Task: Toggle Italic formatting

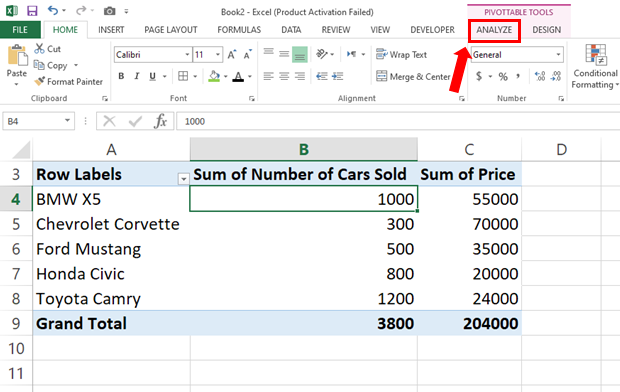Action: [137, 76]
